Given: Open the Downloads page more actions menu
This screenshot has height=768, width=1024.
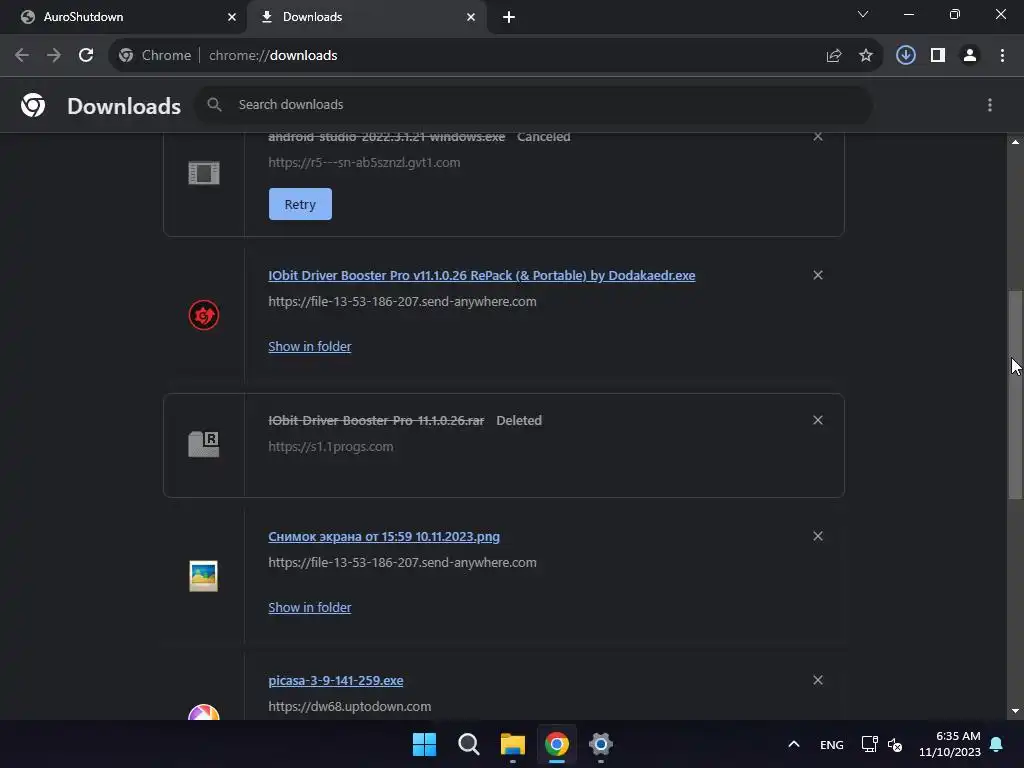Looking at the screenshot, I should [990, 105].
